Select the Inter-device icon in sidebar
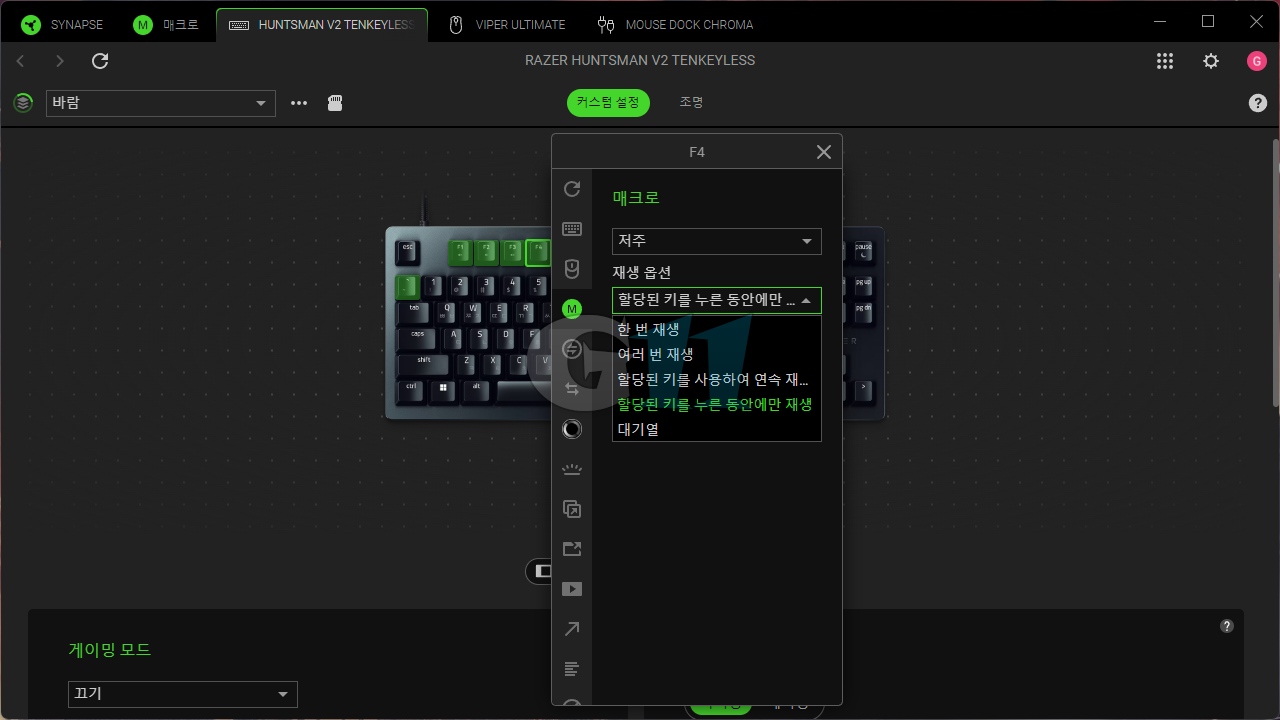This screenshot has width=1280, height=720. tap(572, 349)
